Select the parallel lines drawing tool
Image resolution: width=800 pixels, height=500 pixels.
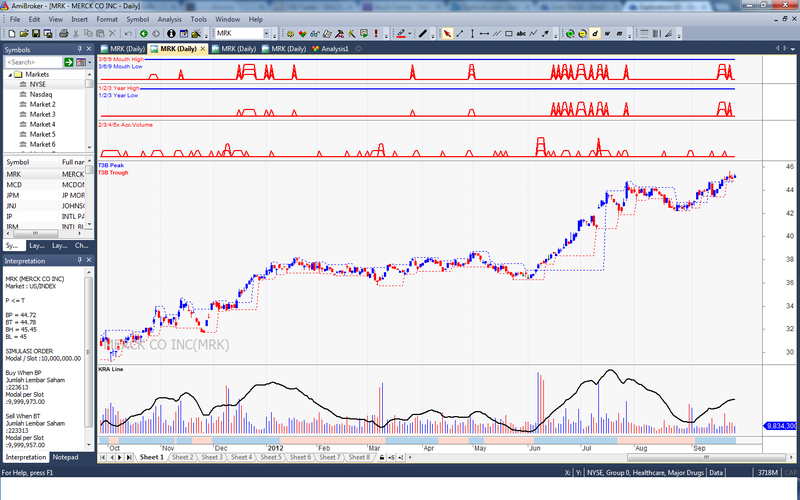point(496,34)
